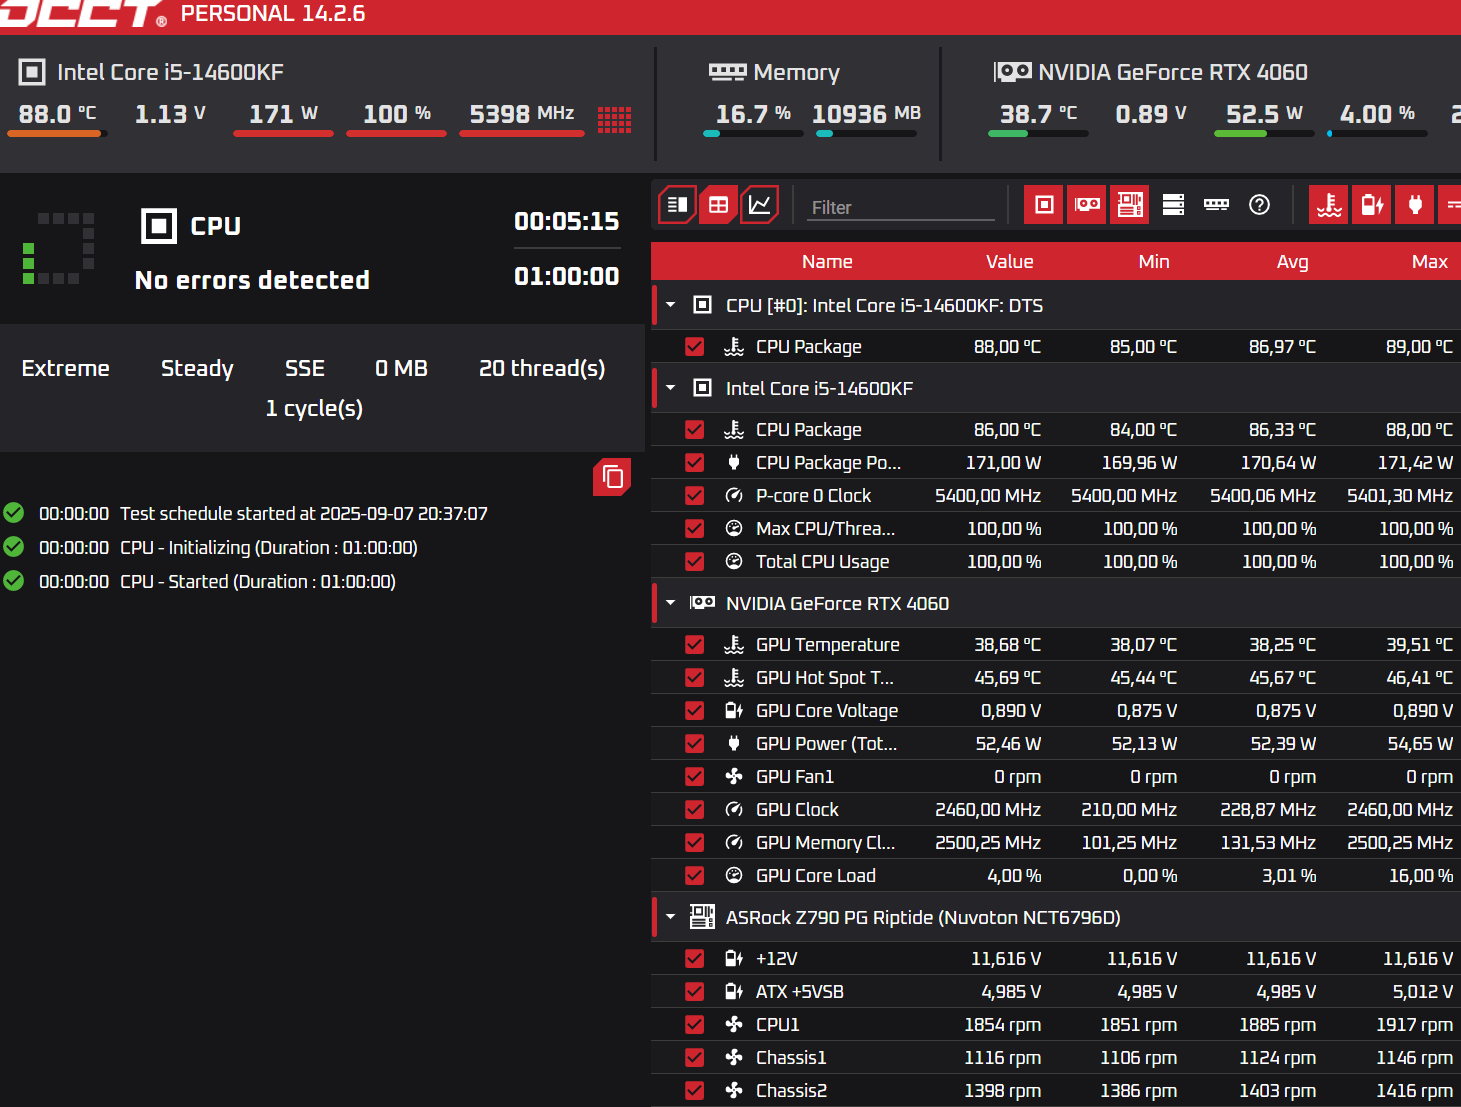
Task: Sort sensors by the Min column
Action: 1154,261
